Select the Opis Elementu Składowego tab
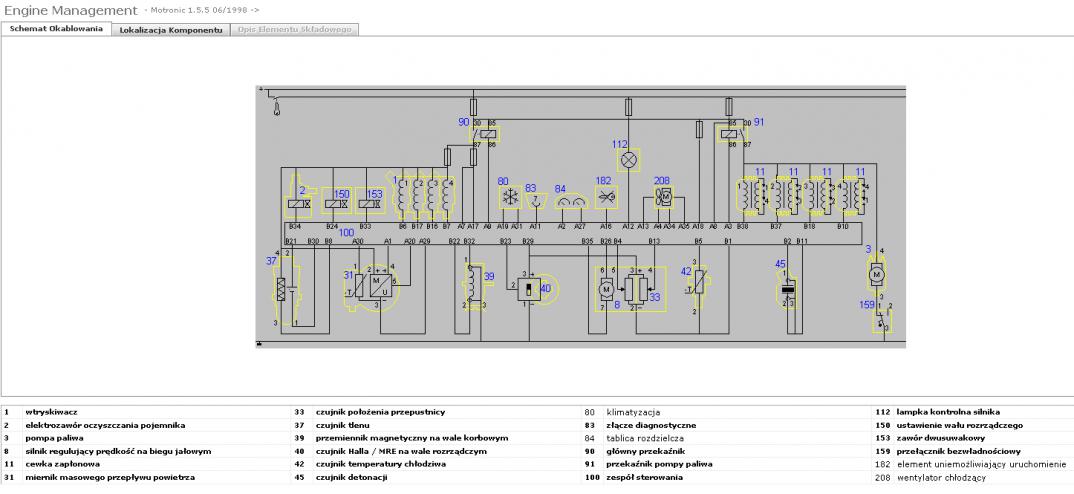The width and height of the screenshot is (1074, 494). (295, 30)
